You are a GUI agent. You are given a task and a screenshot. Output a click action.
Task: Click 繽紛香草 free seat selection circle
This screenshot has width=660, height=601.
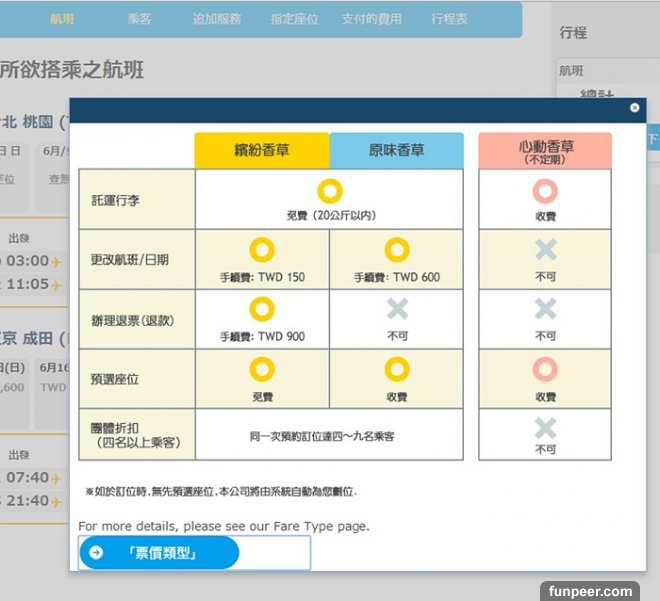point(261,370)
